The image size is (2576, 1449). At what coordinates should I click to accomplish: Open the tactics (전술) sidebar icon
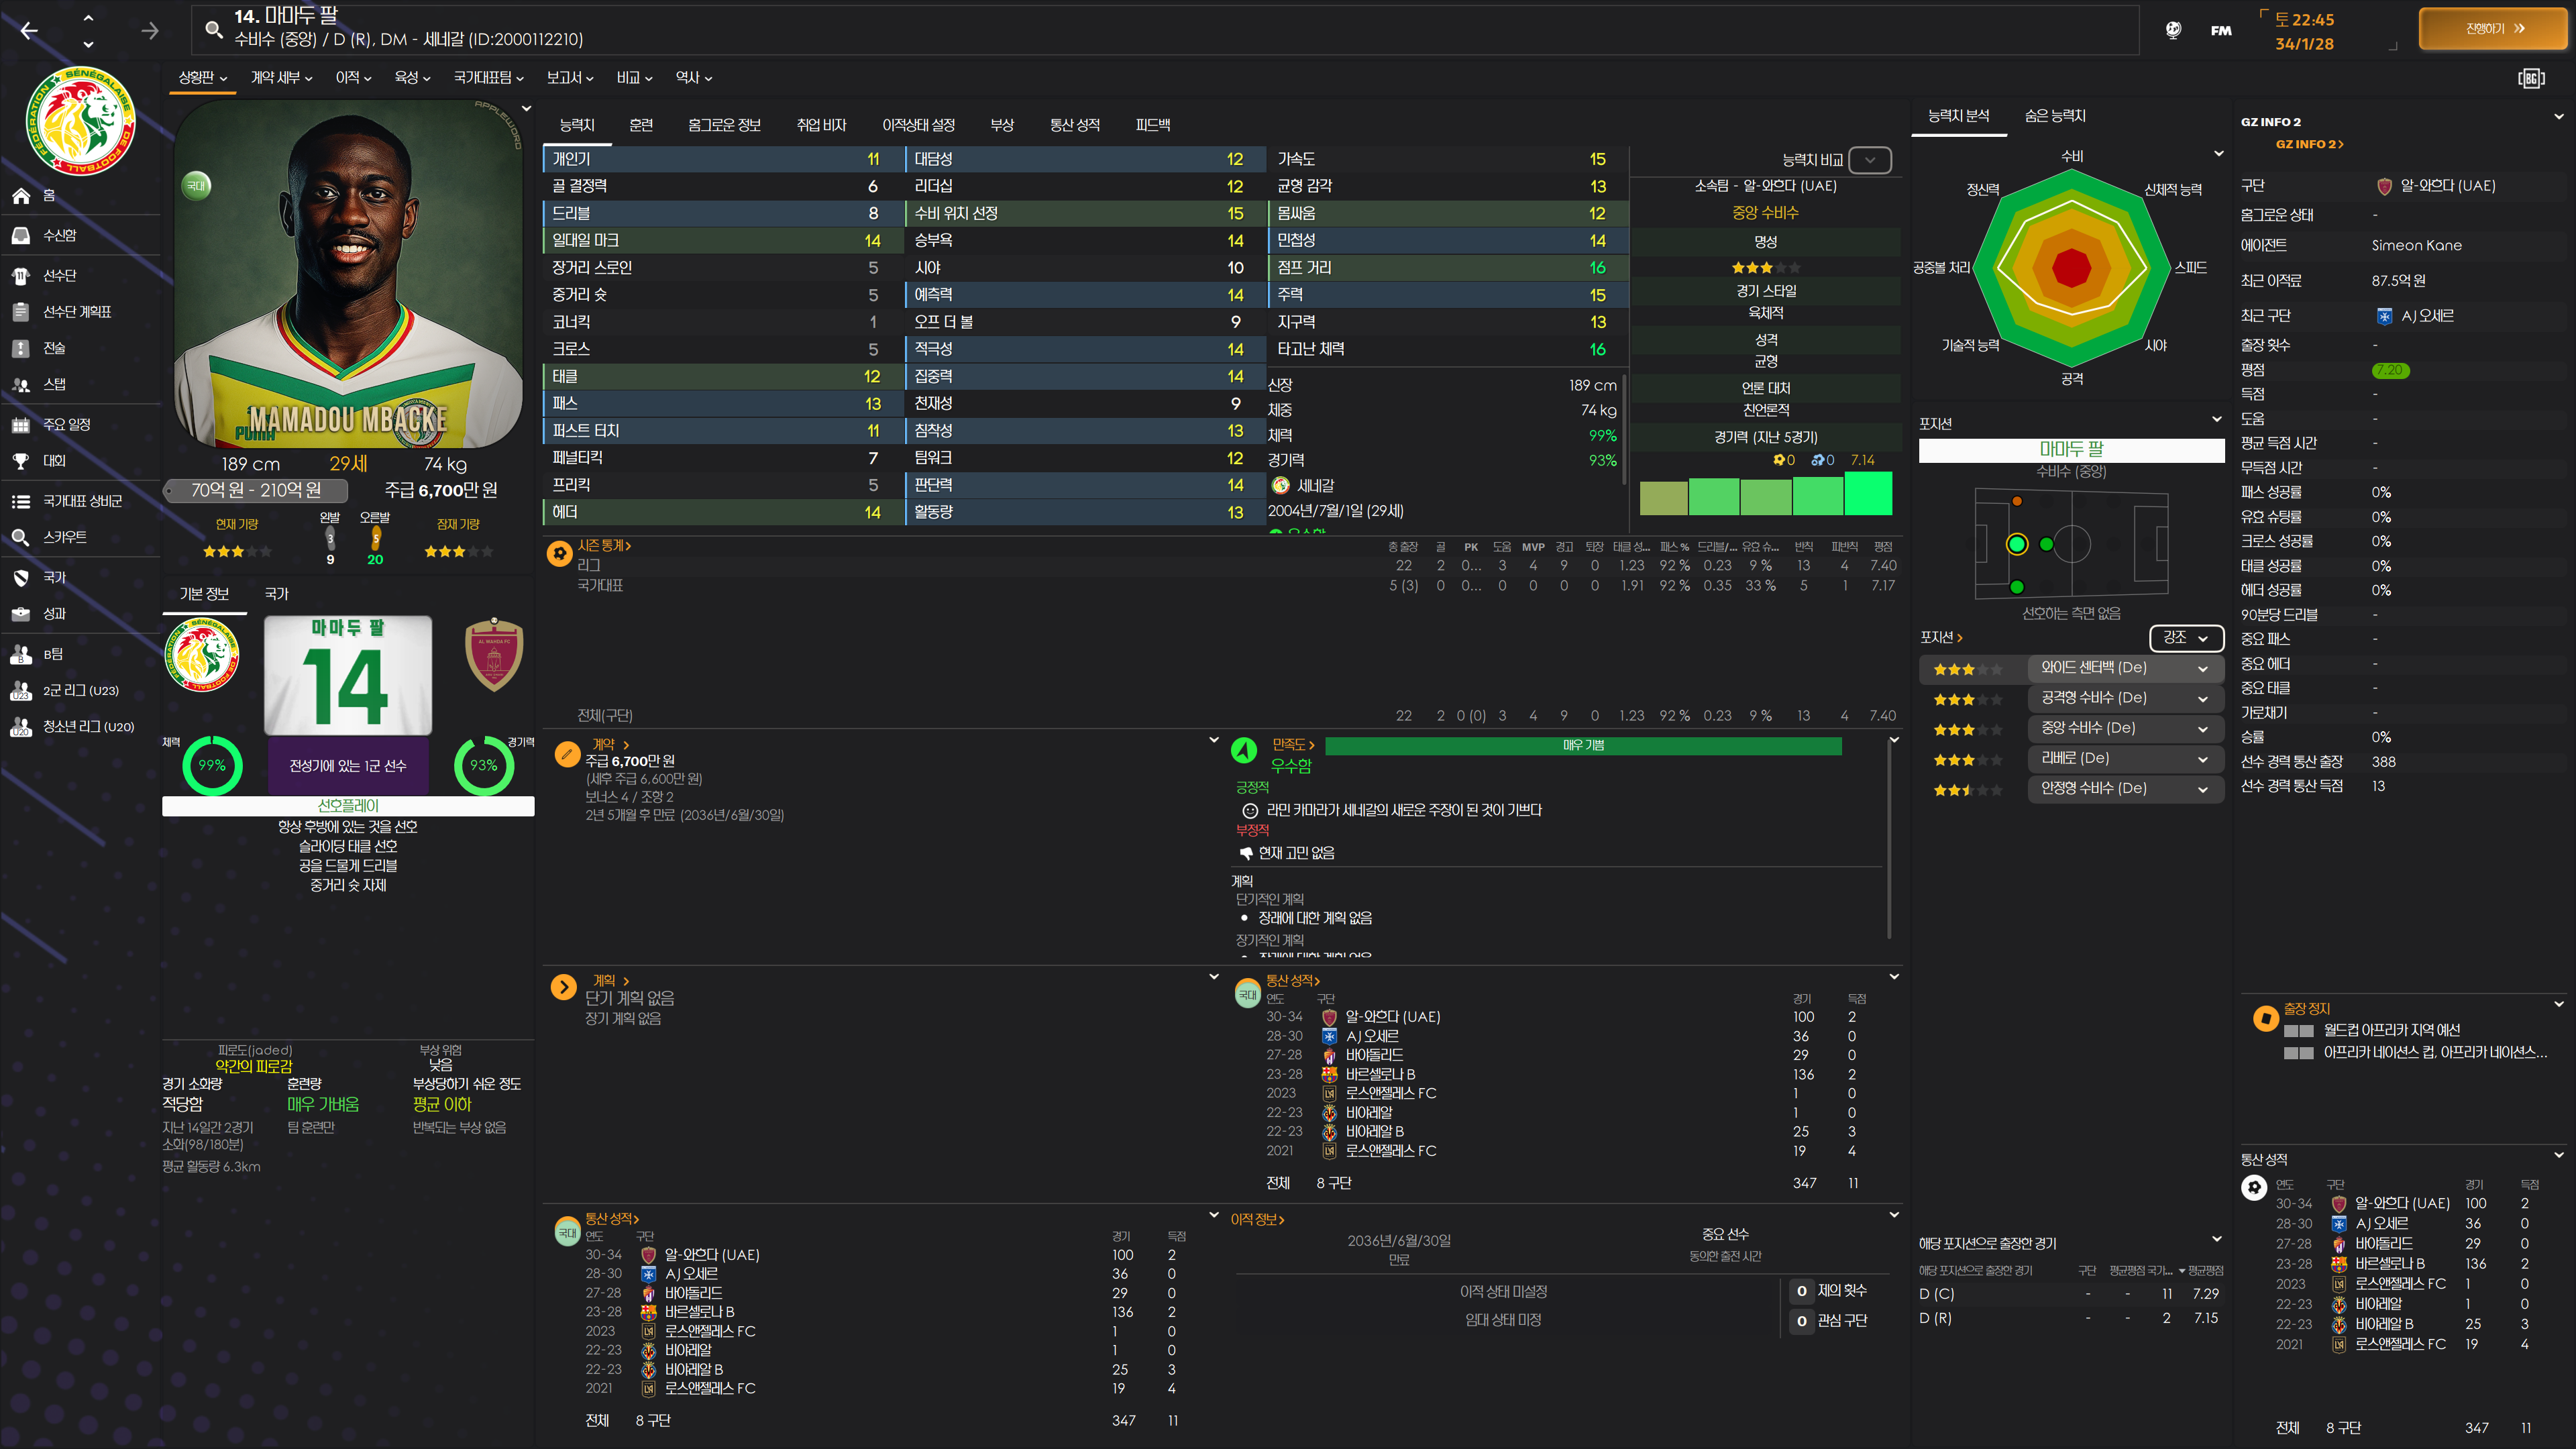coord(21,348)
